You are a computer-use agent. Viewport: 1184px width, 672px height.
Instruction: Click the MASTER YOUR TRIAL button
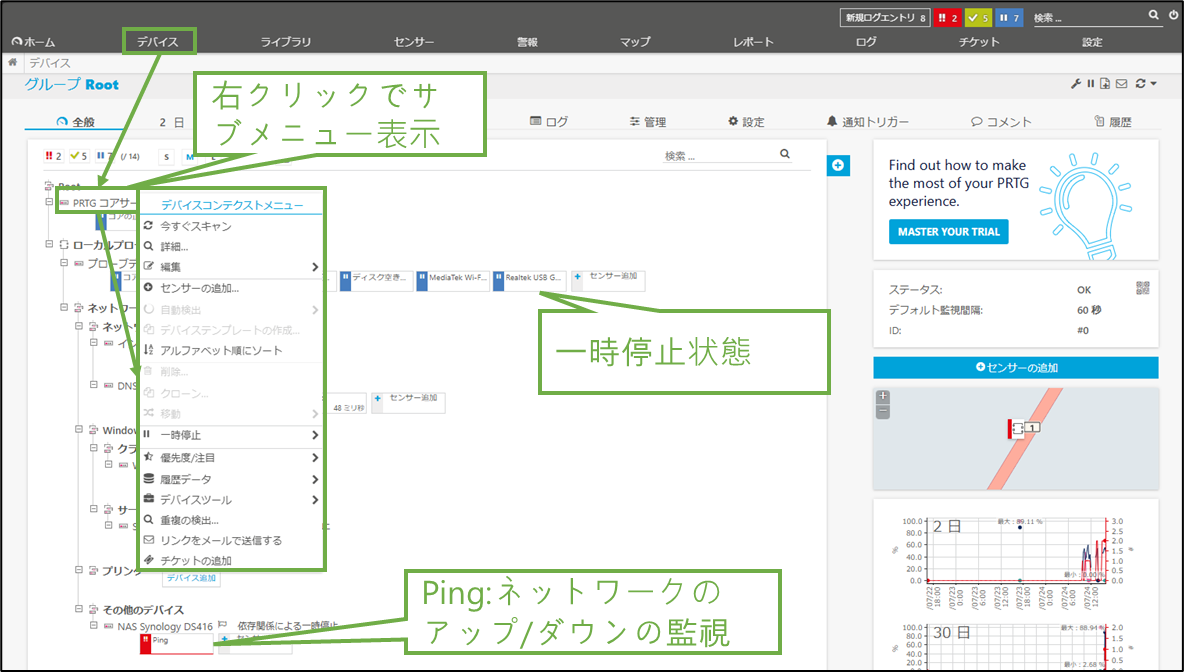[948, 232]
